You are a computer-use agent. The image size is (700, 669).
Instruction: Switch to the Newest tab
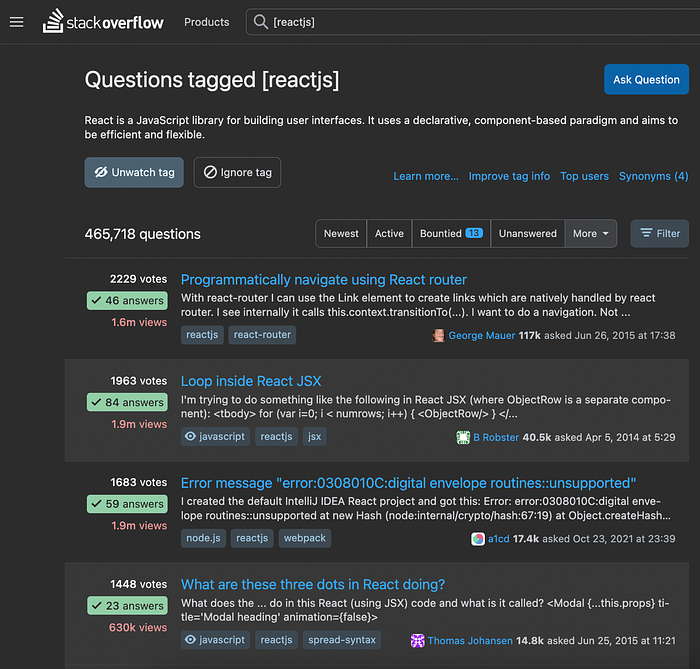[341, 233]
